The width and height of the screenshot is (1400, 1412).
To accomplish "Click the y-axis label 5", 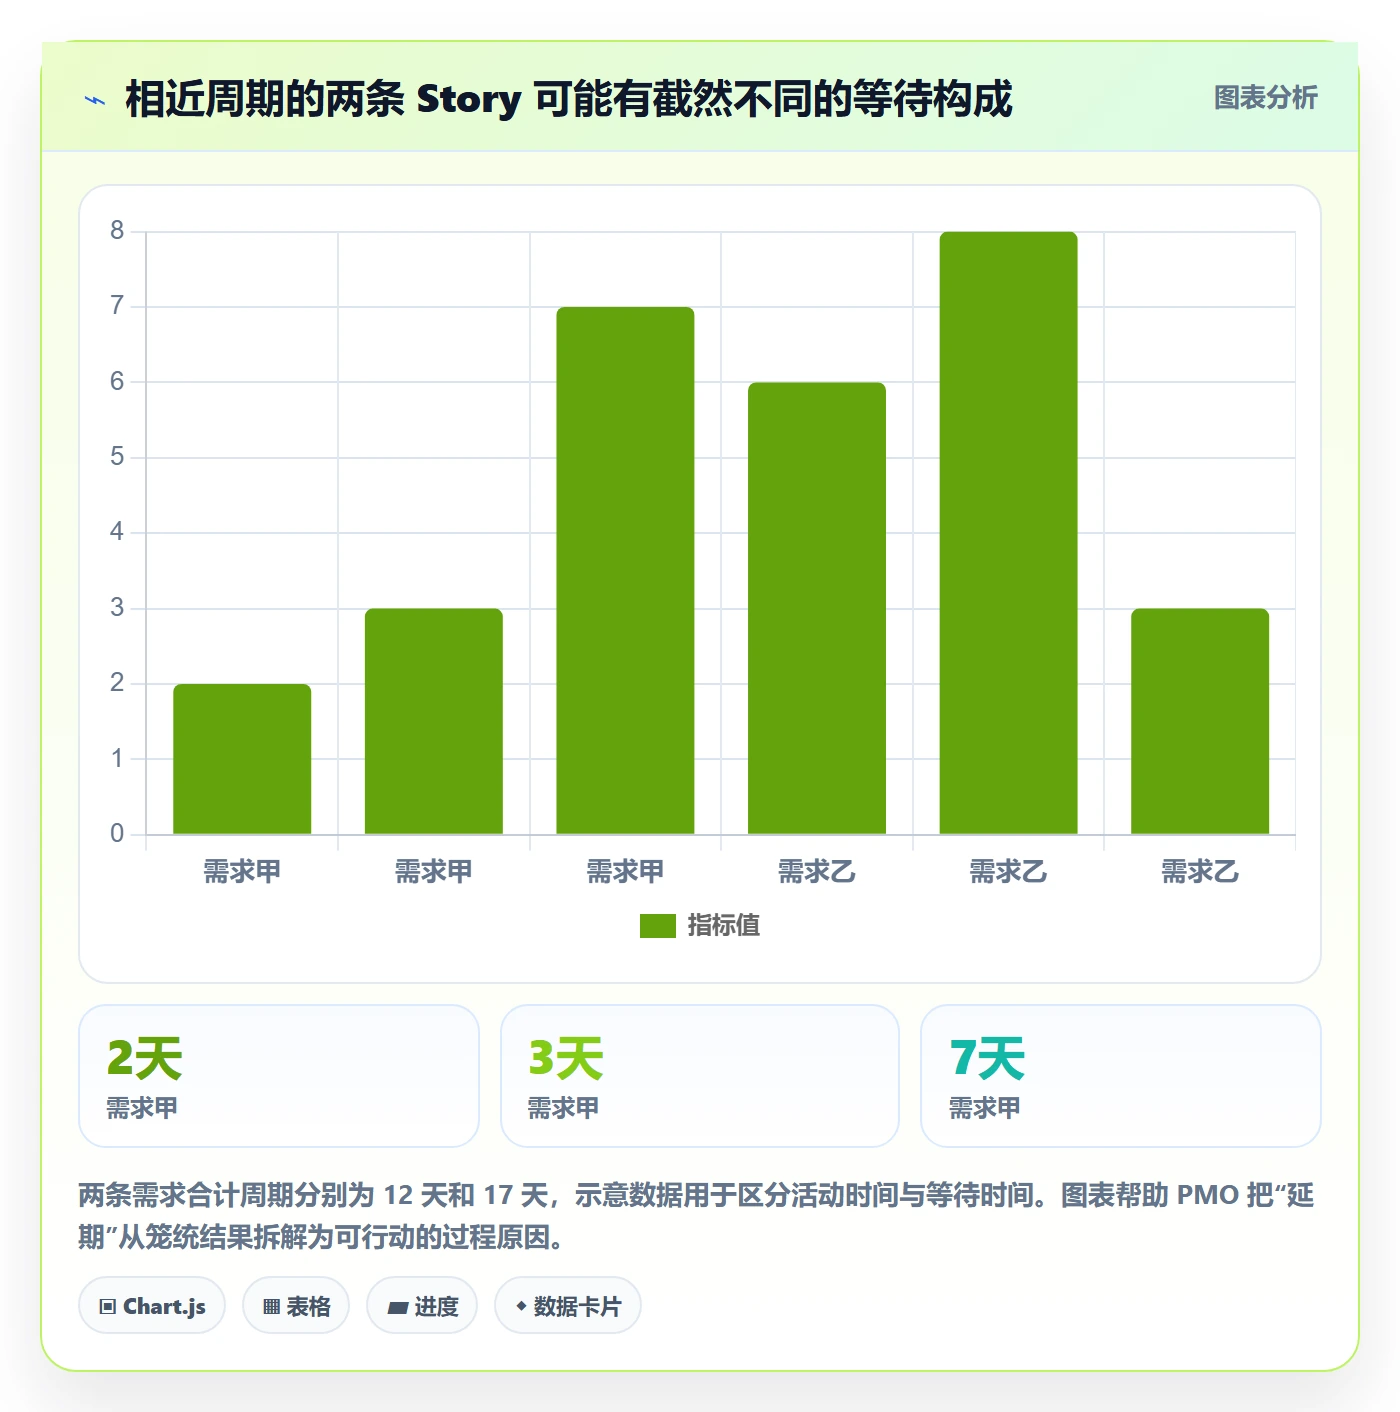I will tap(117, 457).
